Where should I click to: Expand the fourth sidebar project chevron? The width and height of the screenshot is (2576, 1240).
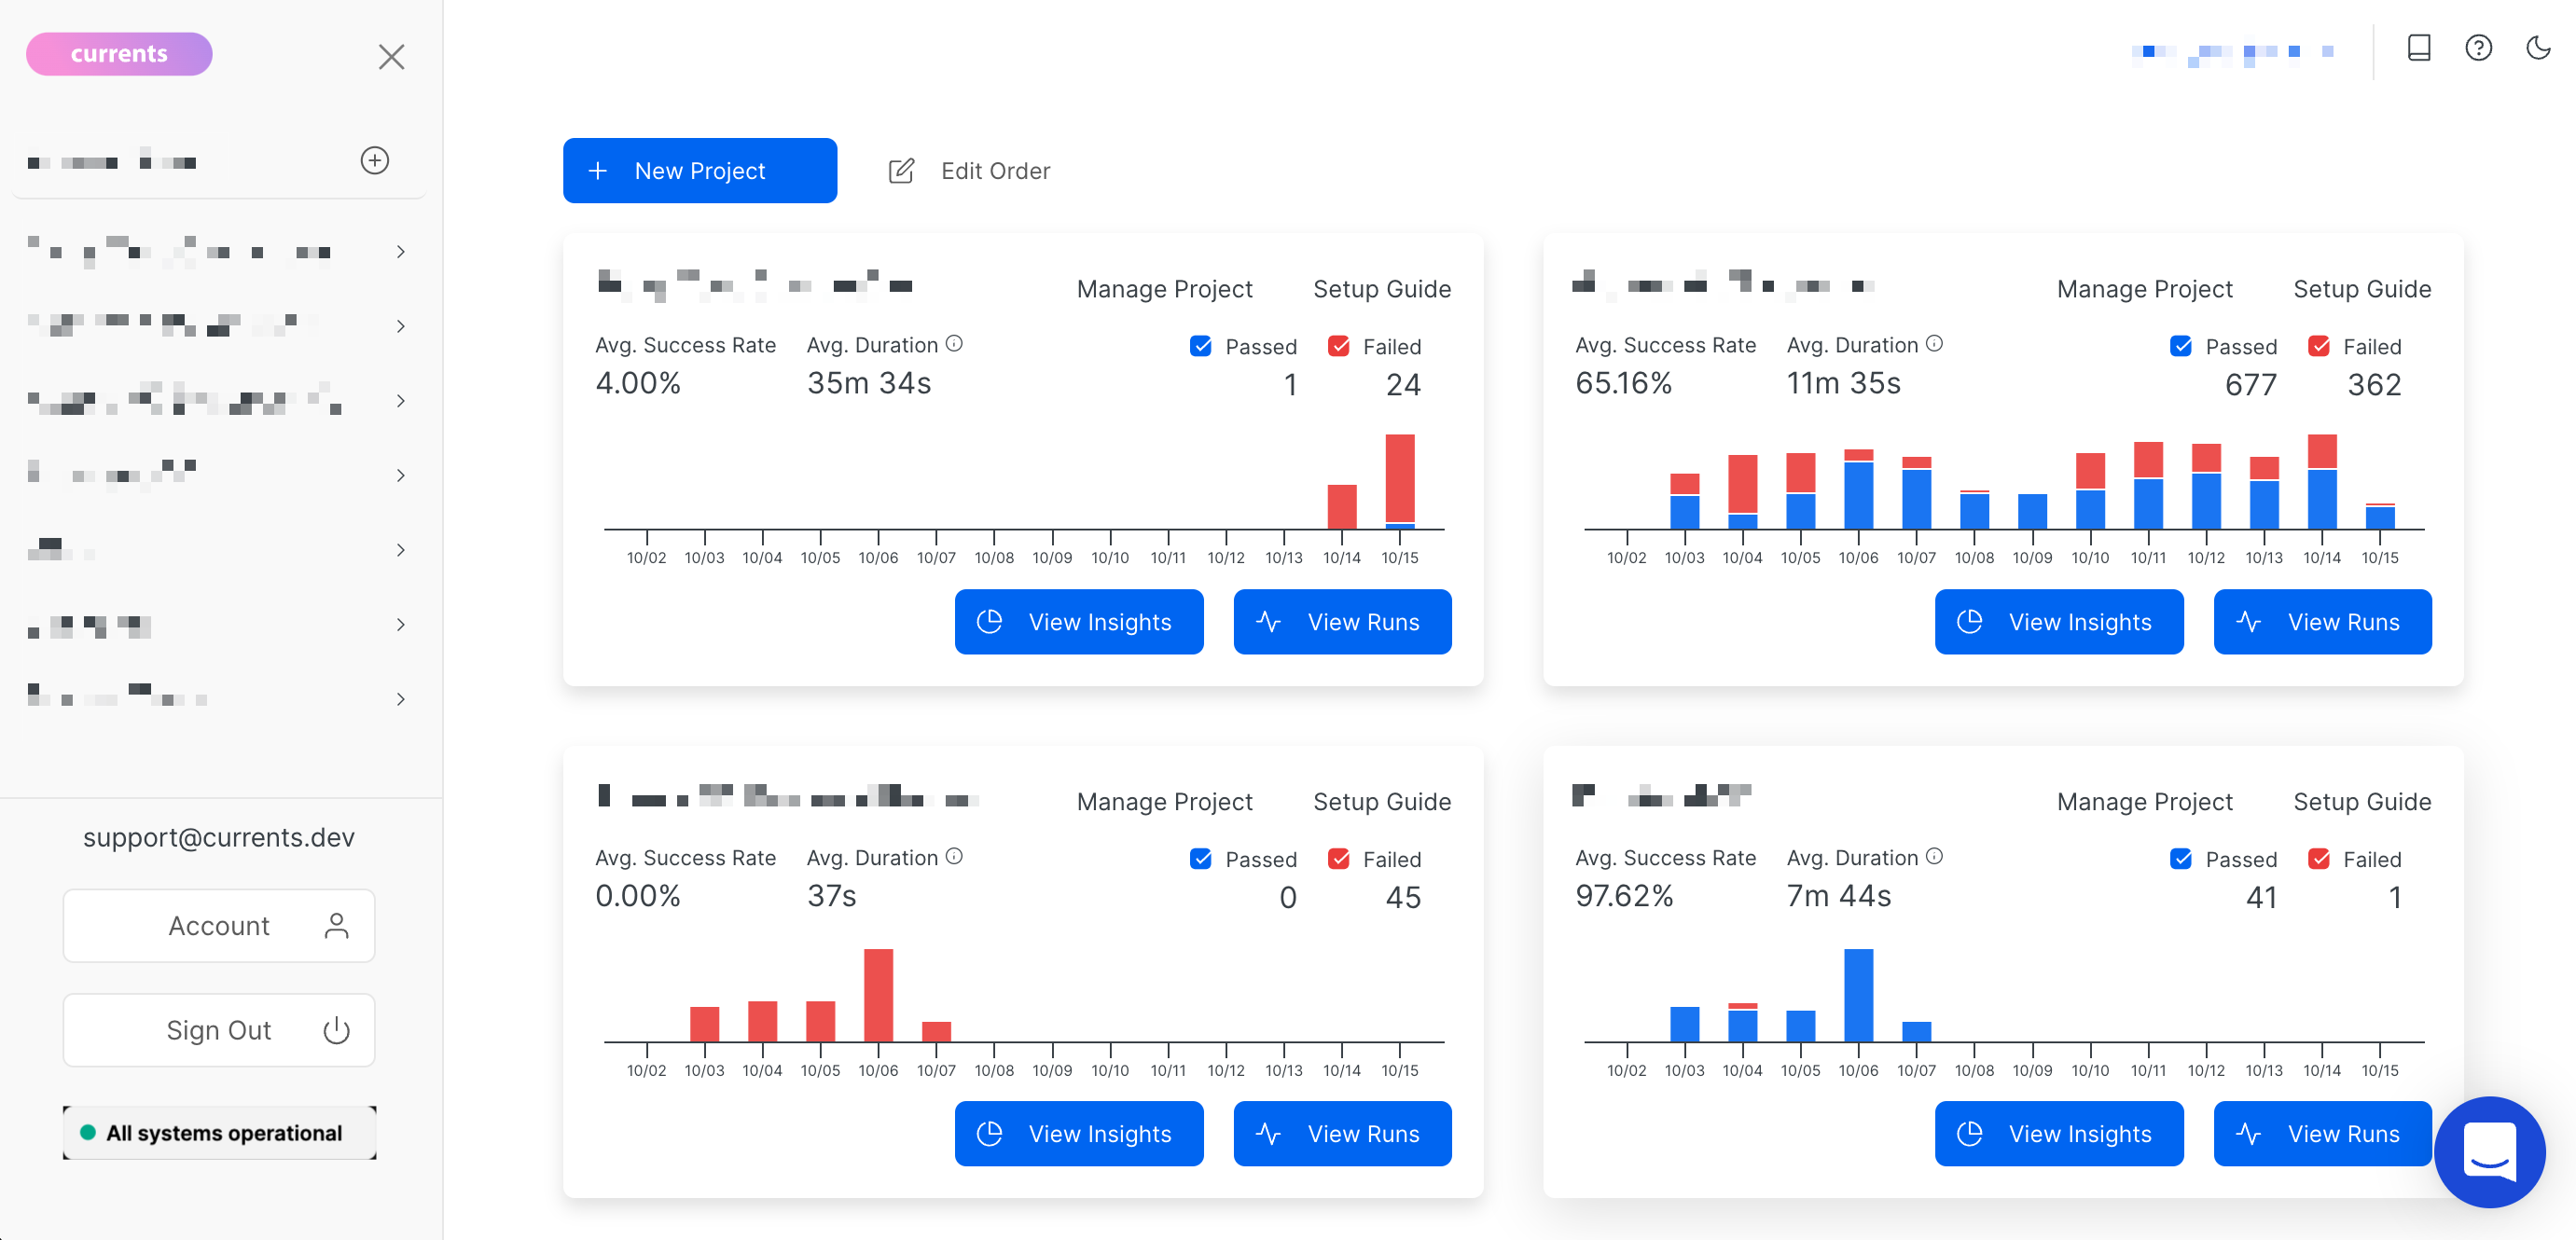(x=401, y=476)
